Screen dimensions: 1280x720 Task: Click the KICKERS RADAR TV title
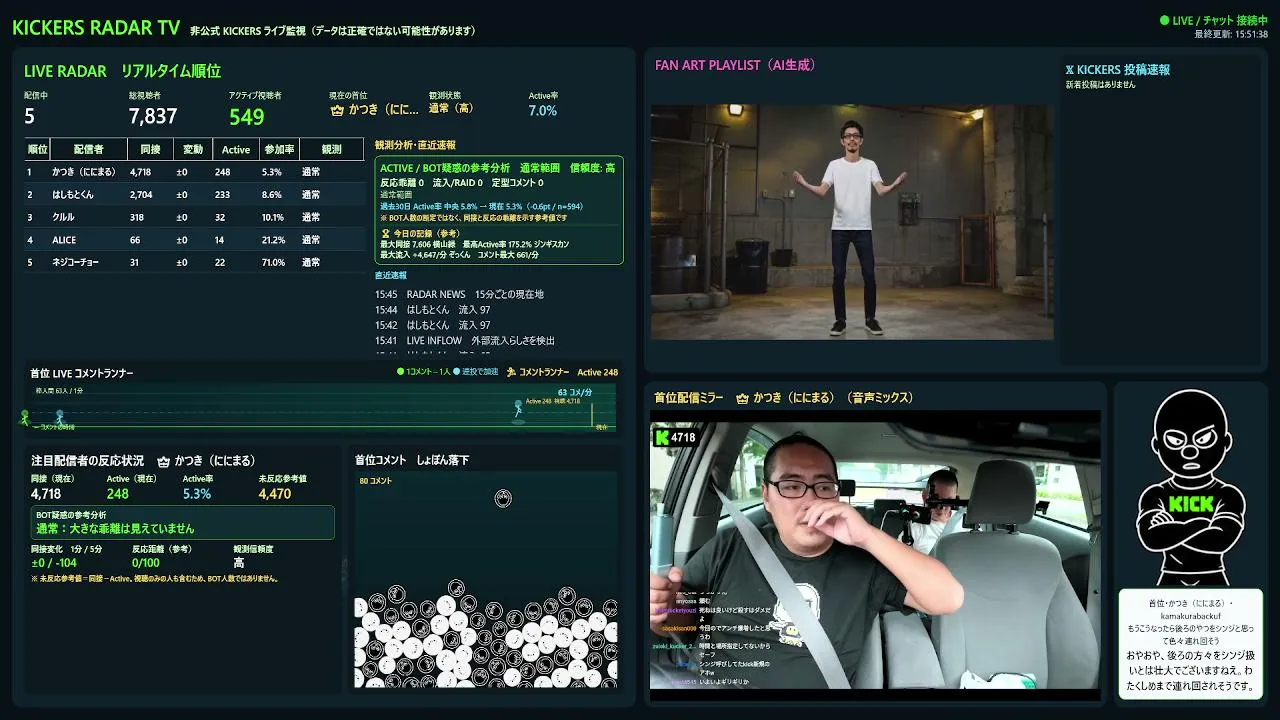click(x=96, y=28)
